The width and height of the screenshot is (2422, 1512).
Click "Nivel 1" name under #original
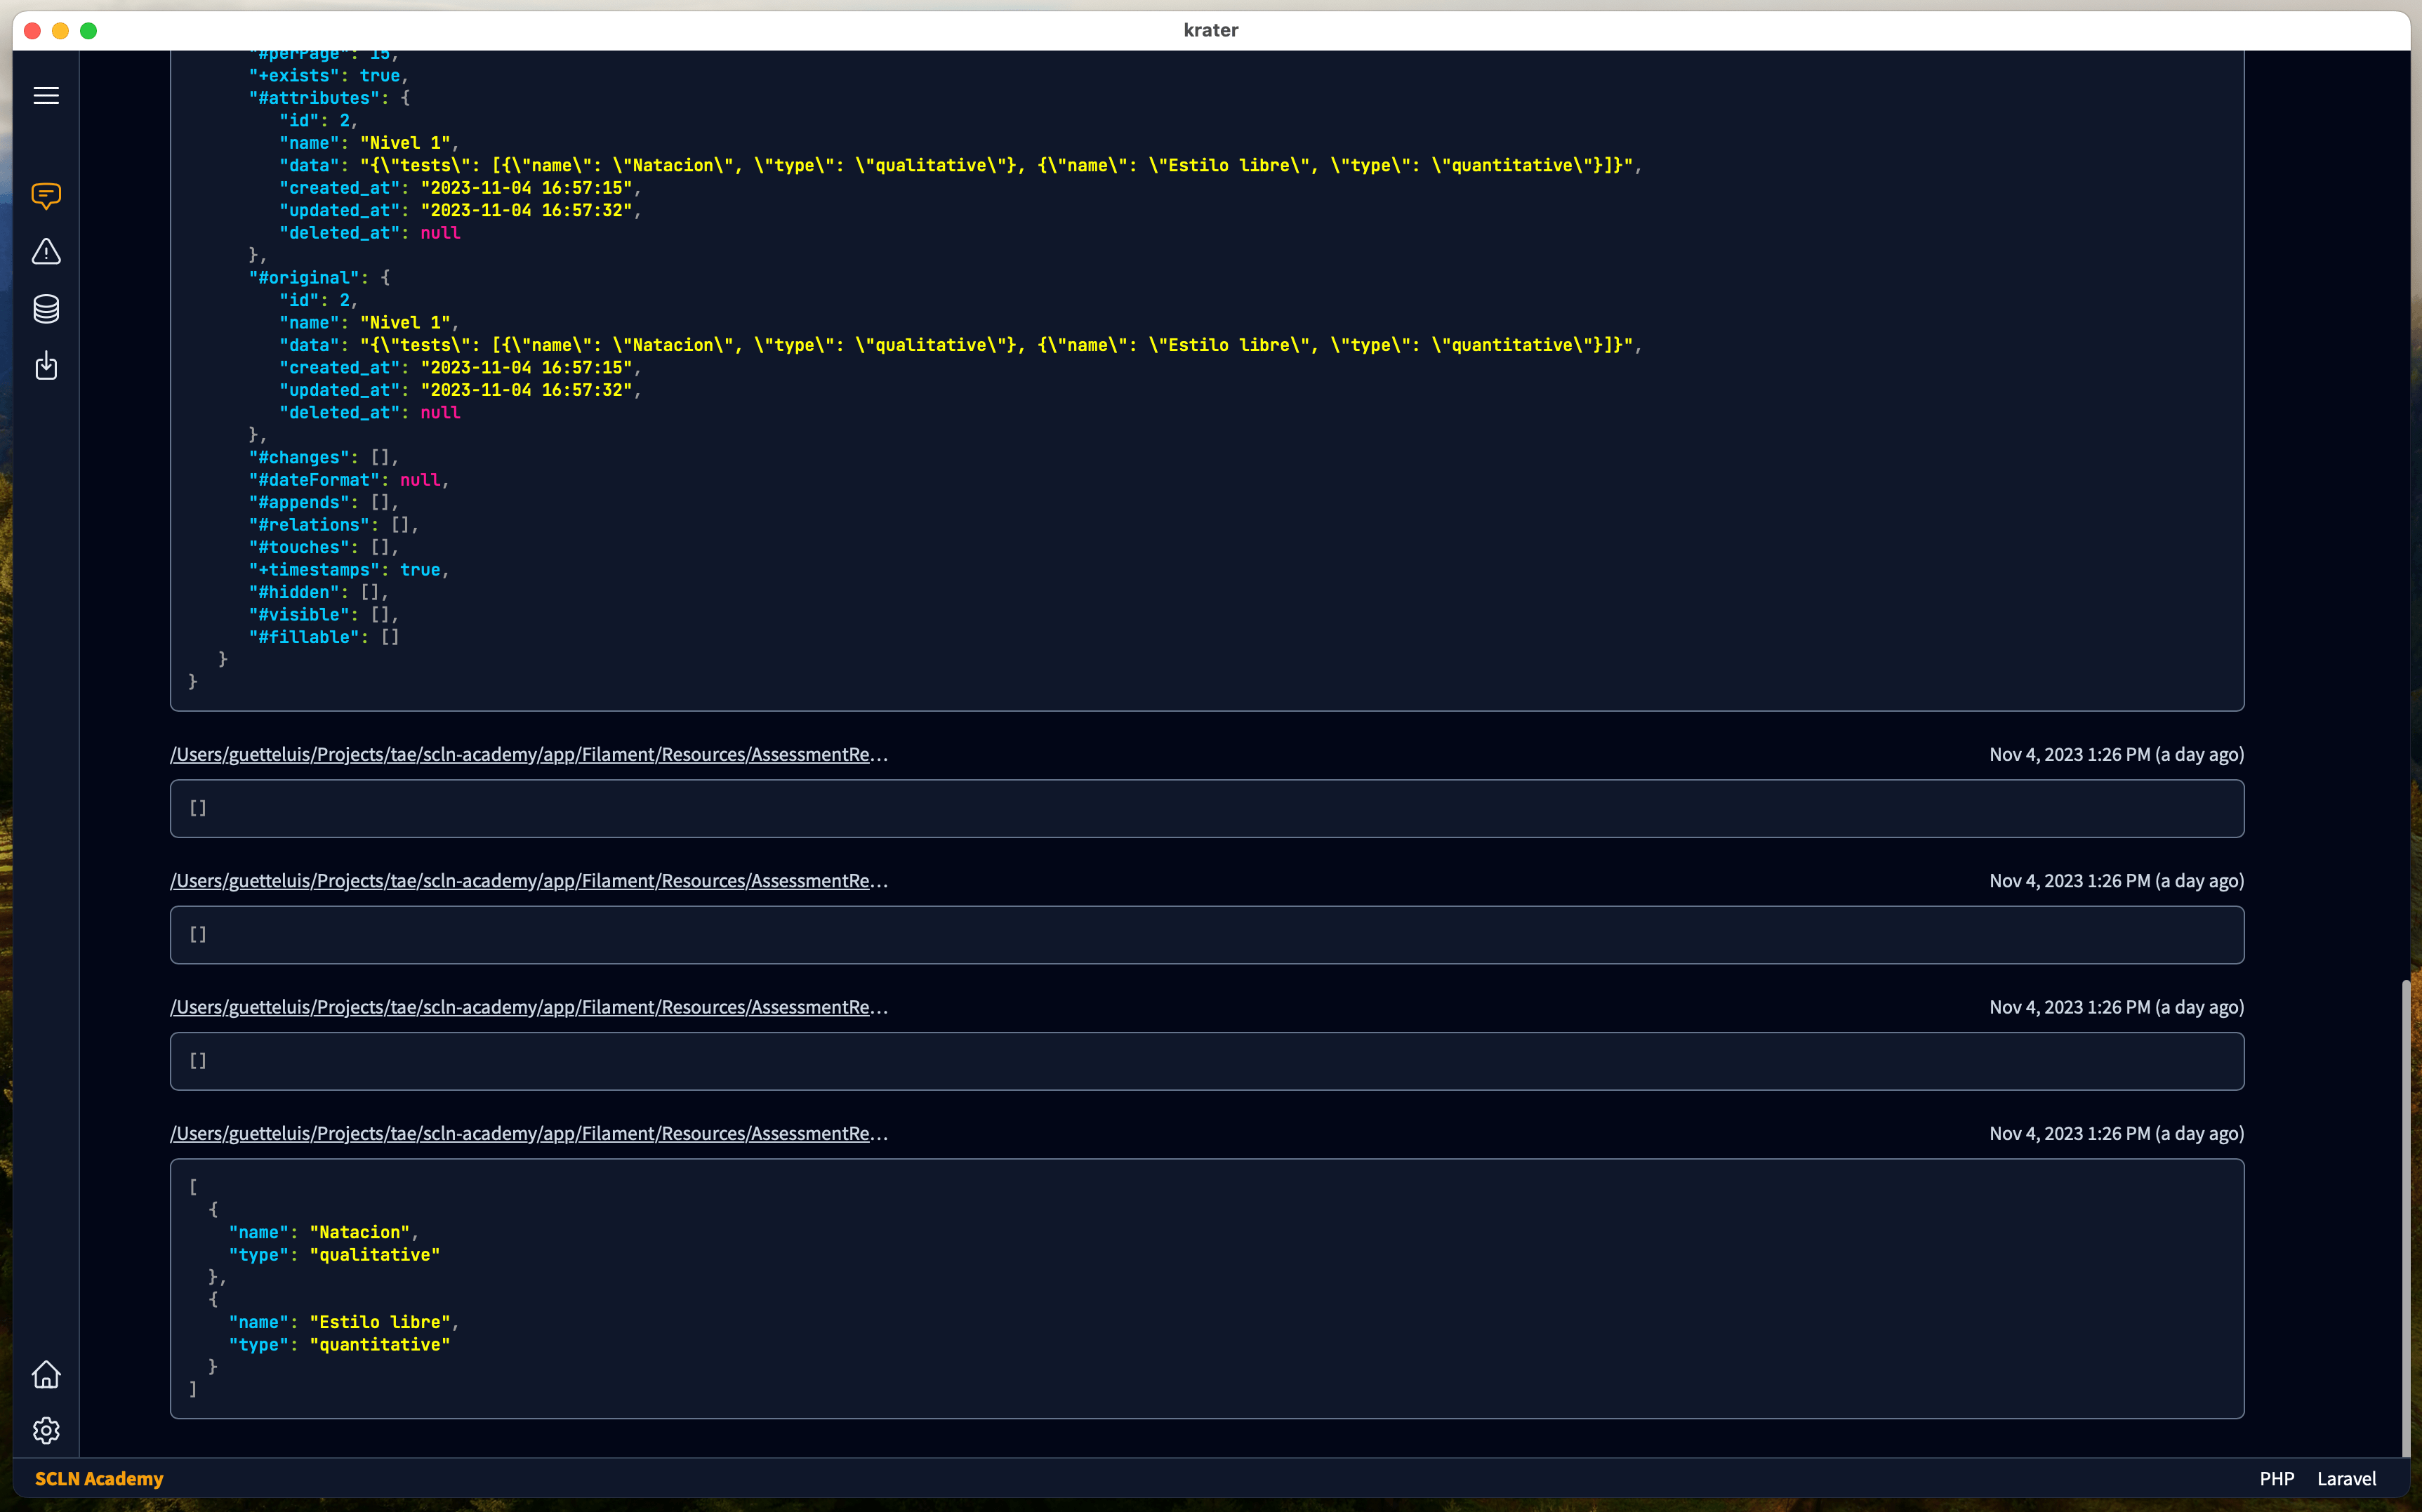[404, 322]
